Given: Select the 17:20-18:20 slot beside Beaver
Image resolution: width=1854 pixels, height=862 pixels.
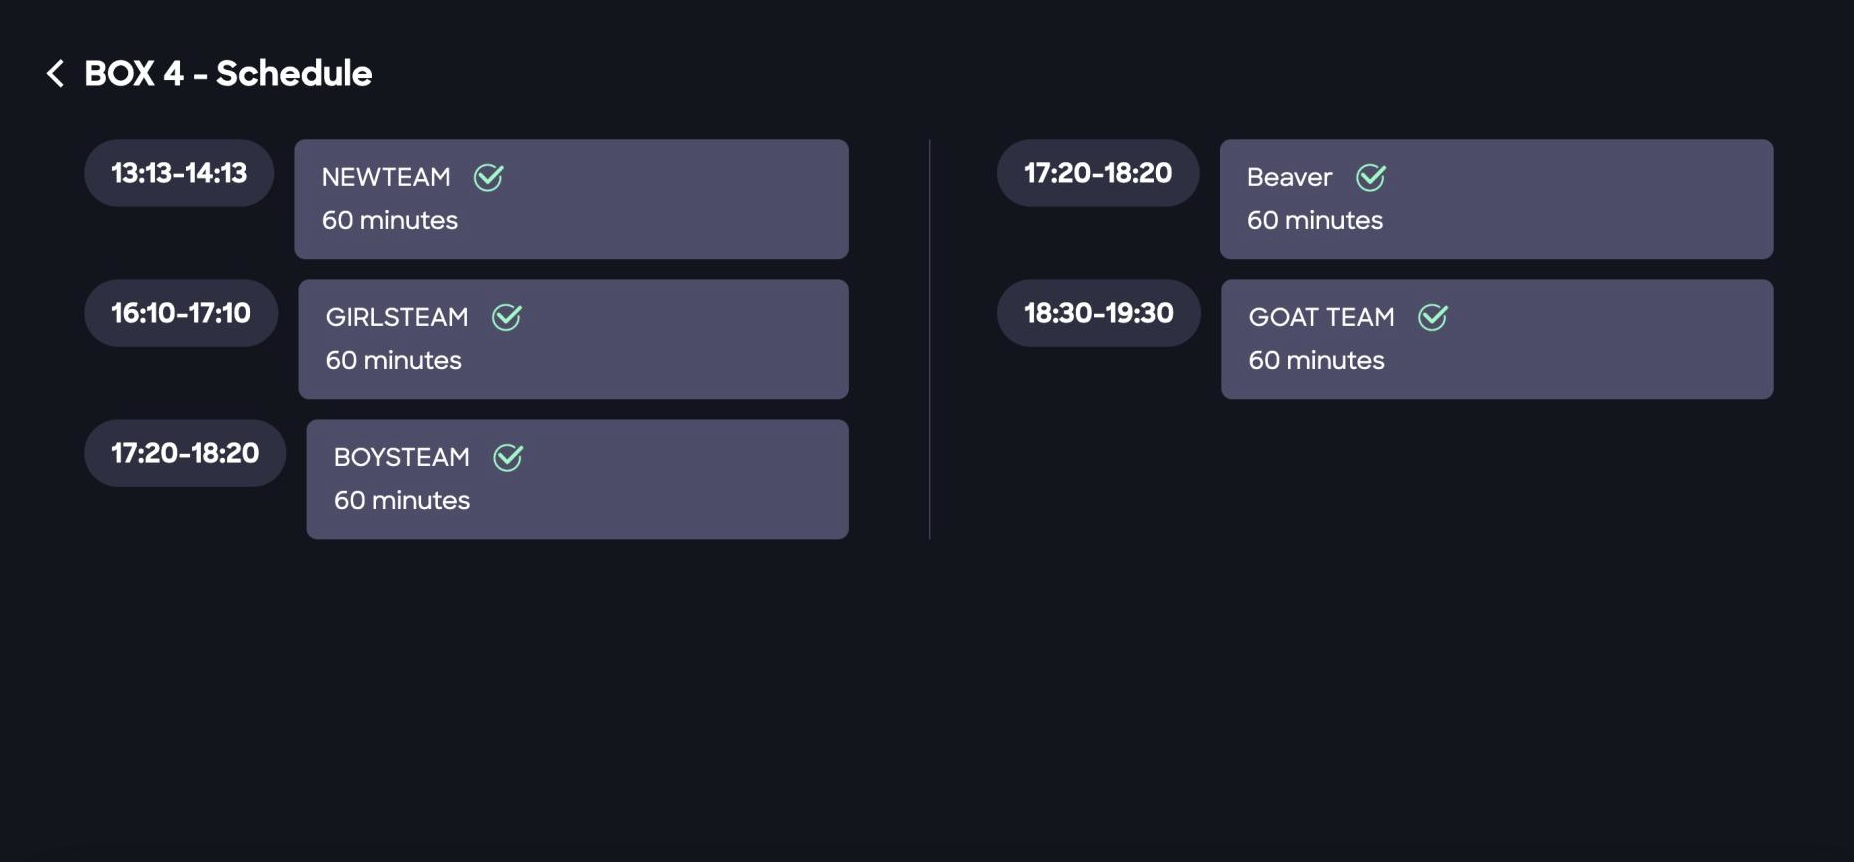Looking at the screenshot, I should 1097,173.
